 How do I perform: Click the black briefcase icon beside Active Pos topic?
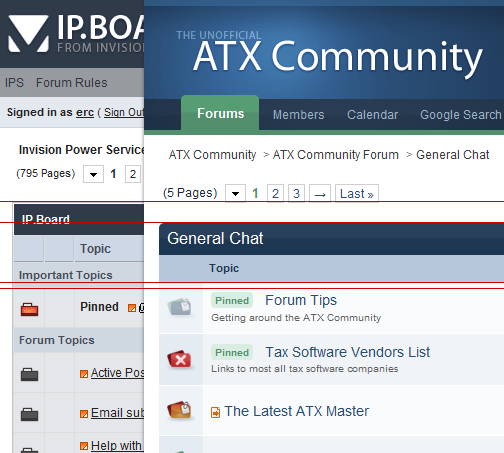[x=29, y=374]
